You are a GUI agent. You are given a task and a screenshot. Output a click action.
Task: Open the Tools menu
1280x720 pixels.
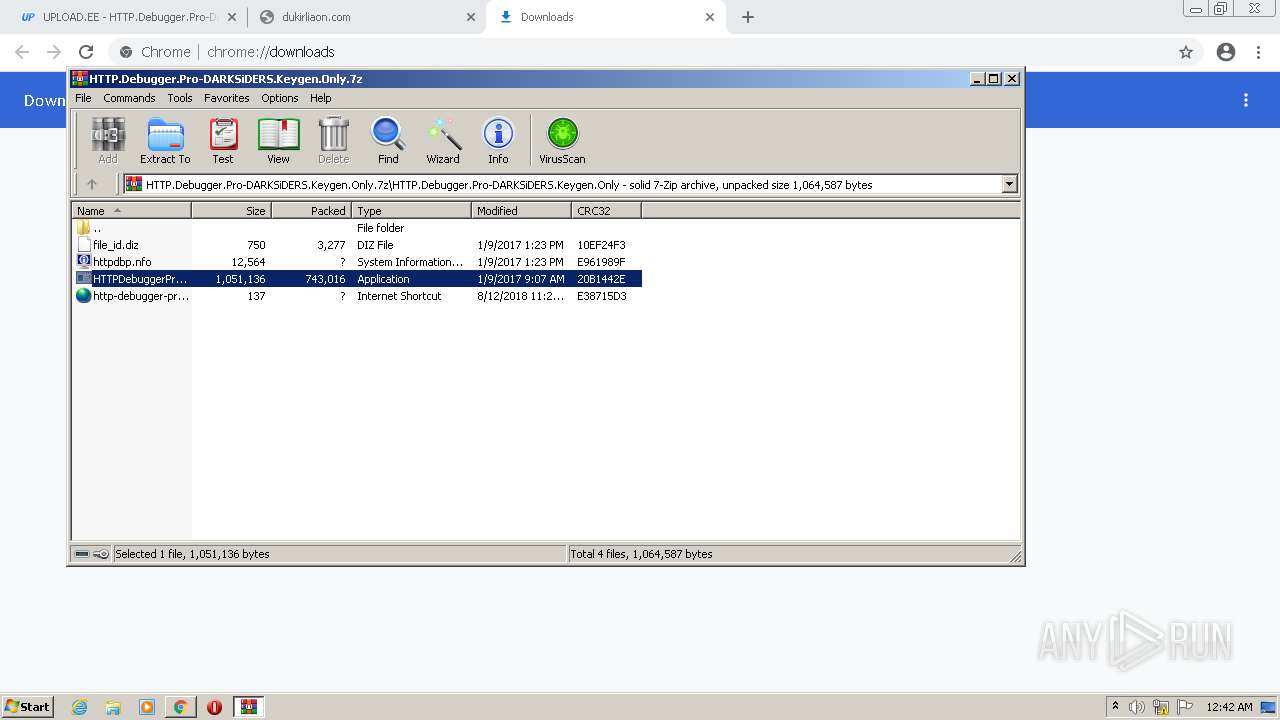(x=180, y=98)
